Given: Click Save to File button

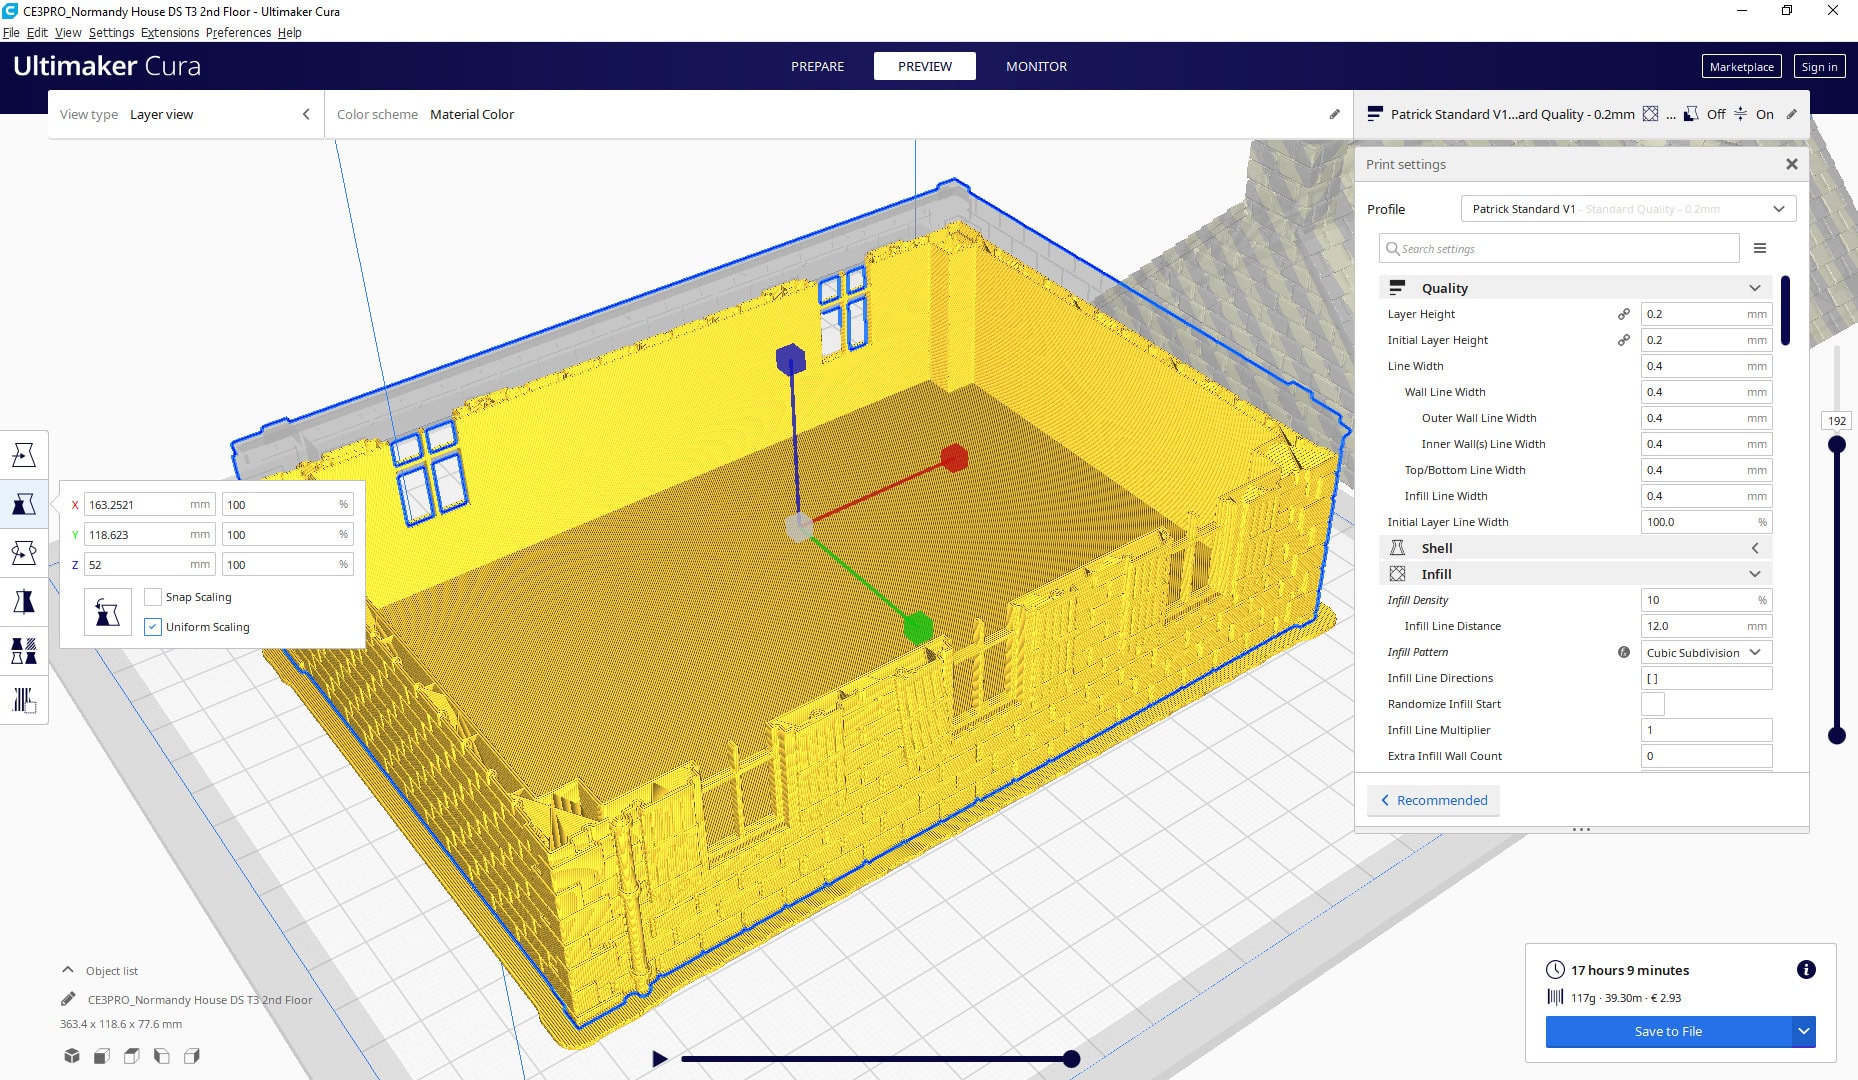Looking at the screenshot, I should (x=1668, y=1031).
